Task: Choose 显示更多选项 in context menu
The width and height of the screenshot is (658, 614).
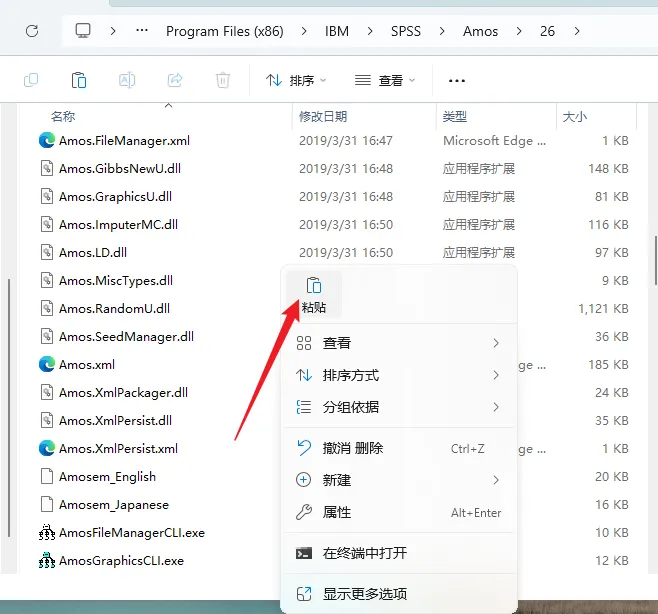Action: [x=399, y=594]
